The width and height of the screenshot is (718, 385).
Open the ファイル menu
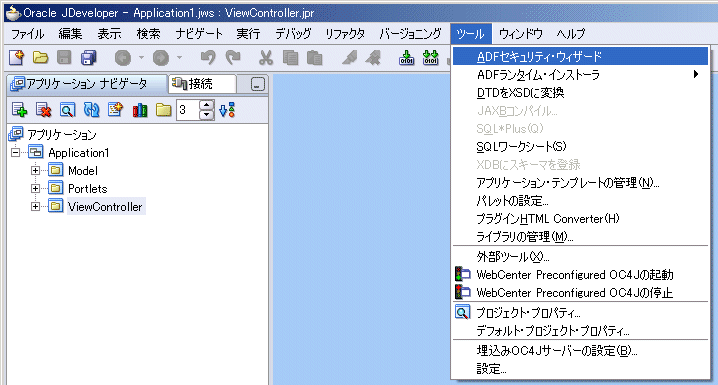(27, 34)
